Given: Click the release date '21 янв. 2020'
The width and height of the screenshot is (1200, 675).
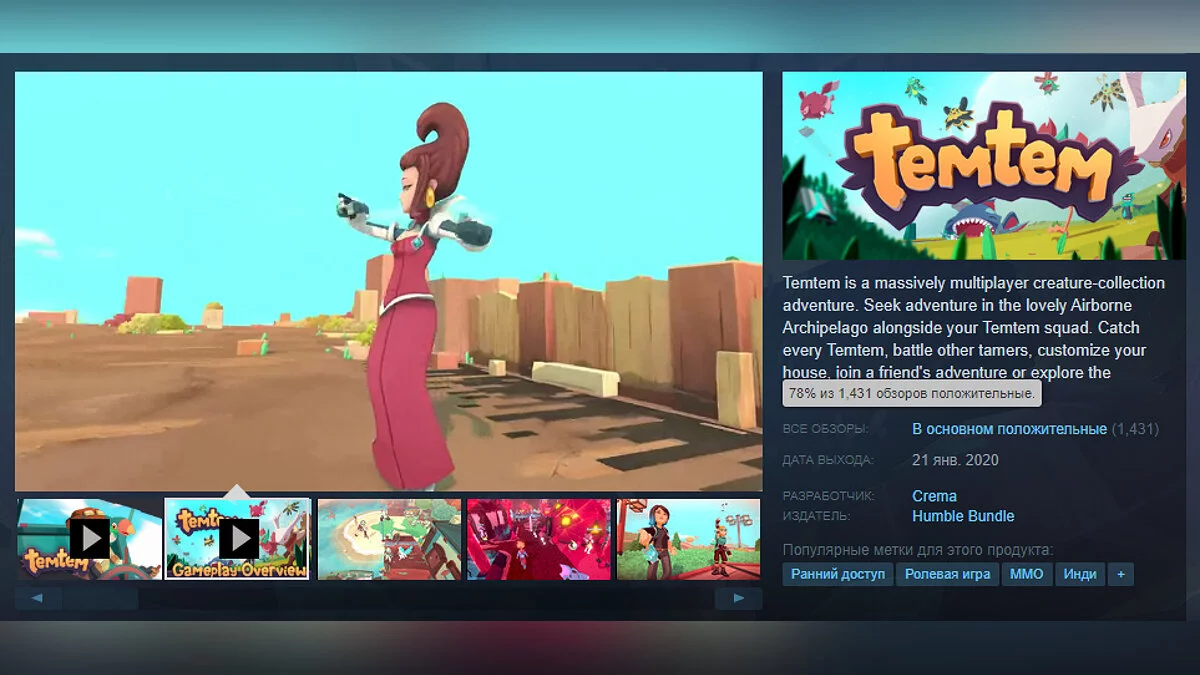Looking at the screenshot, I should tap(955, 460).
